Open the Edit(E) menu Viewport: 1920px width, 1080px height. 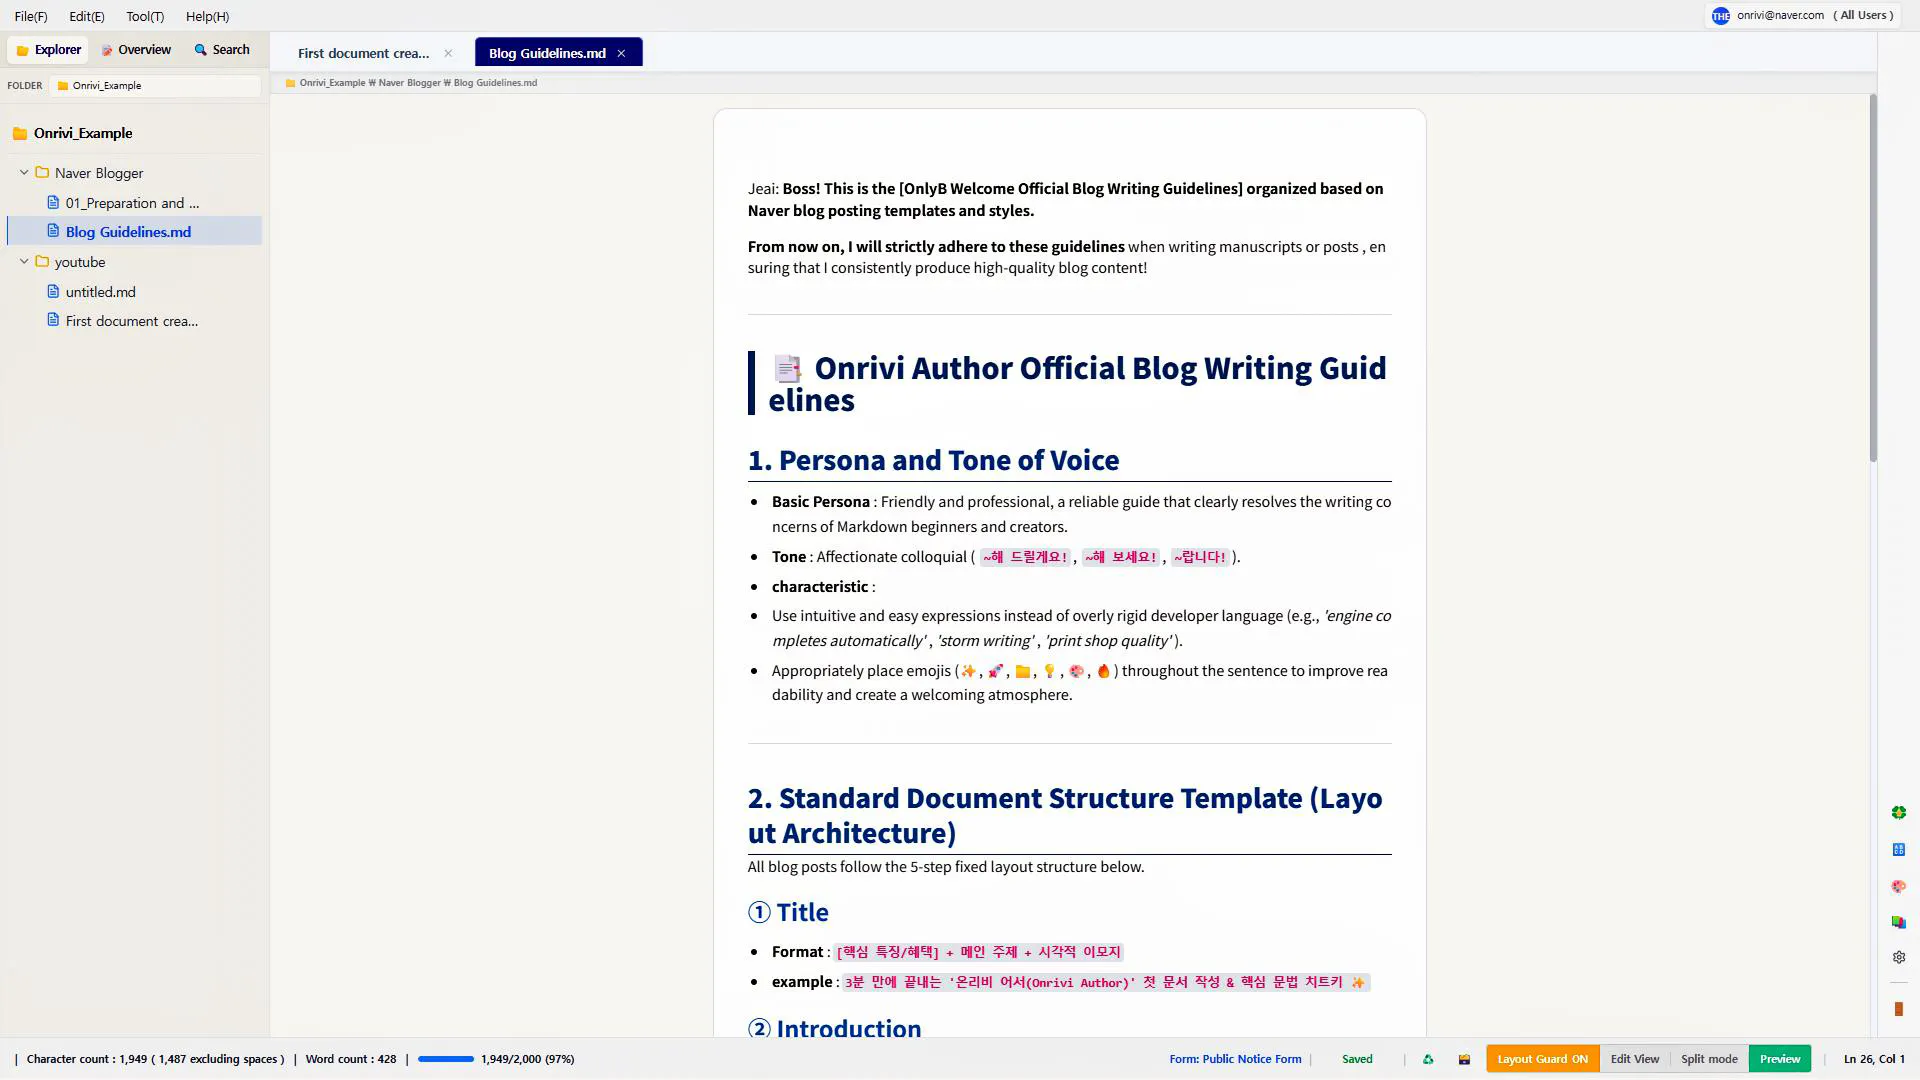click(87, 17)
